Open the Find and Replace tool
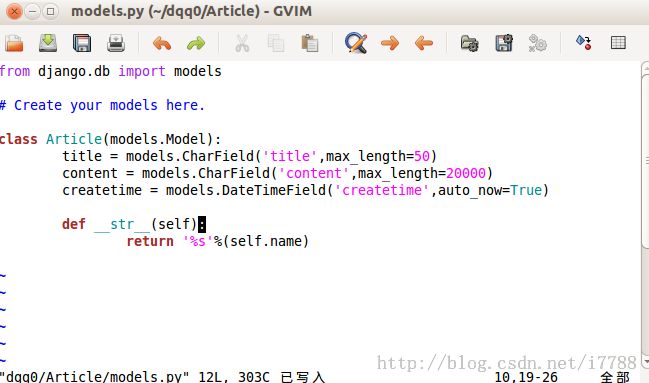Viewport: 649px width, 383px height. pyautogui.click(x=356, y=43)
